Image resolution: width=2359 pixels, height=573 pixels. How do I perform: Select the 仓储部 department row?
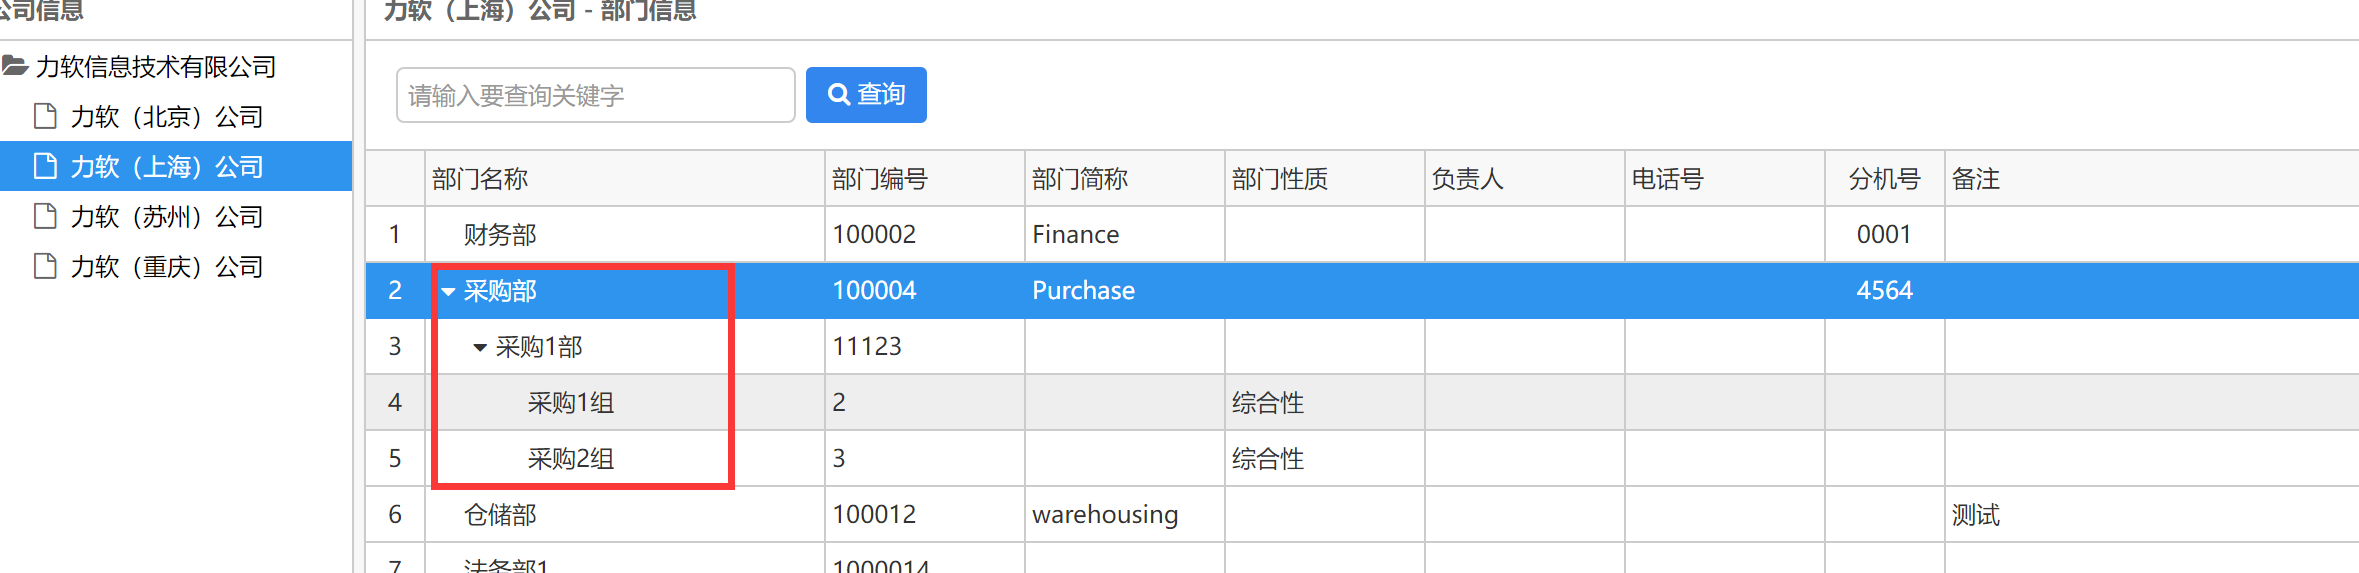[x=500, y=515]
